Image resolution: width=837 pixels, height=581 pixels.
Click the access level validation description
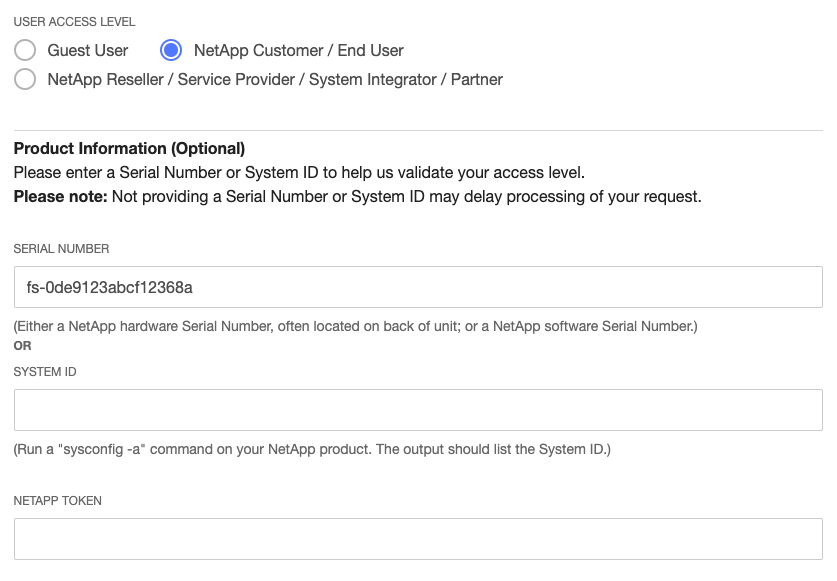[x=300, y=171]
